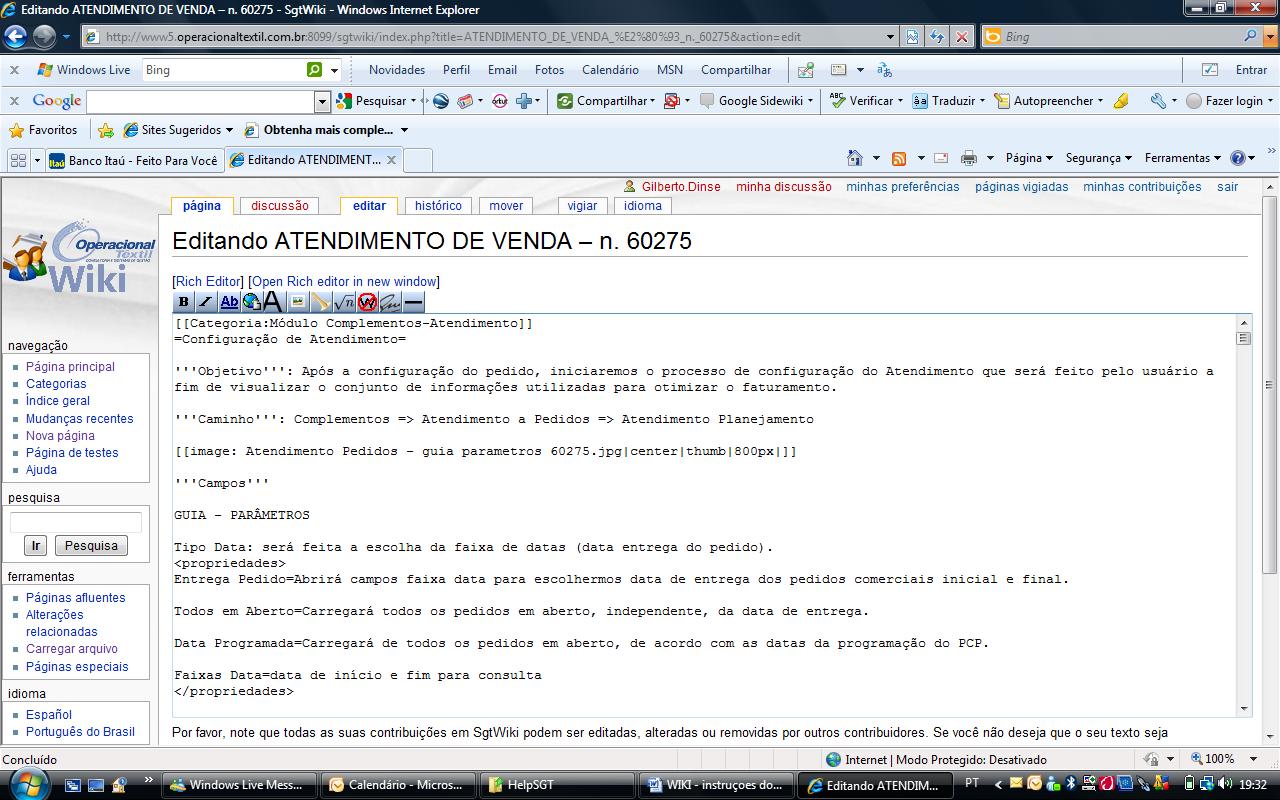Insert signature with timestamp icon

pyautogui.click(x=390, y=302)
